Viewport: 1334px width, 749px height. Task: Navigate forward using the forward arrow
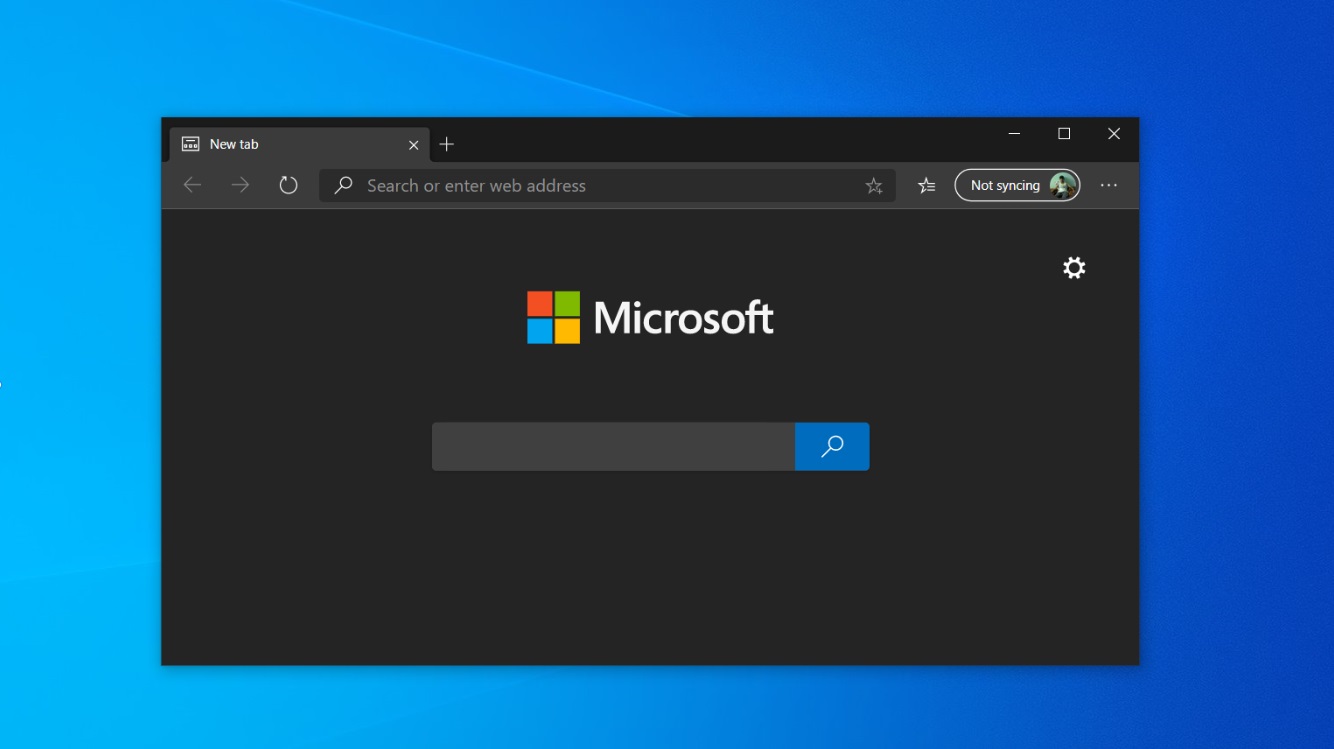pos(239,185)
